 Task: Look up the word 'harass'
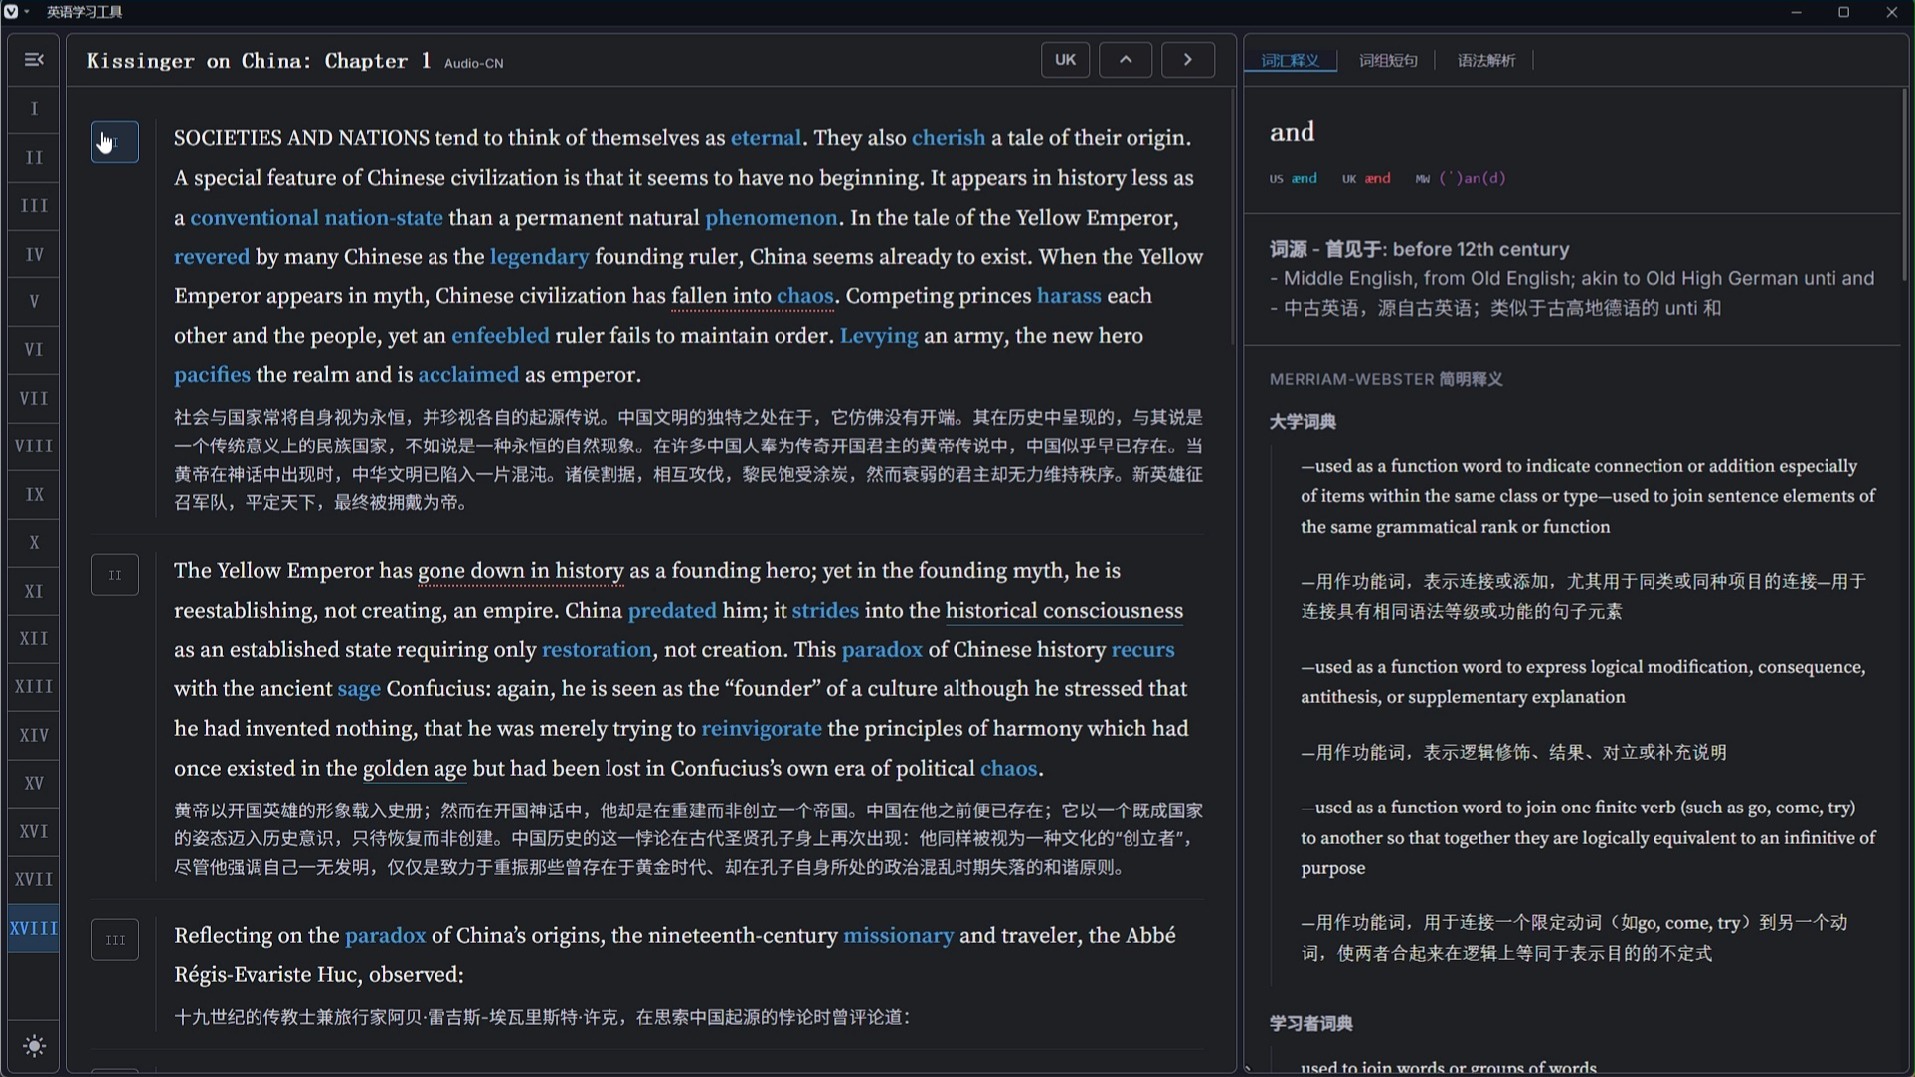(x=1069, y=296)
